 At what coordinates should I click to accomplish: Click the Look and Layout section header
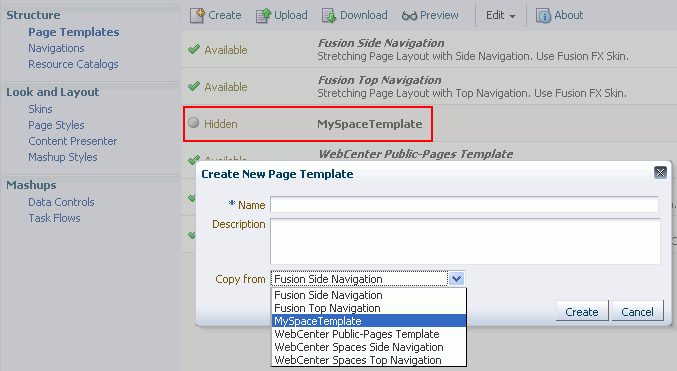[53, 92]
